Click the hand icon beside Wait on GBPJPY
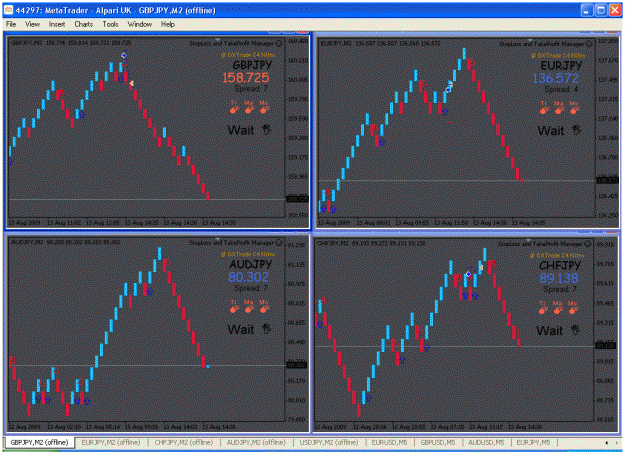The width and height of the screenshot is (625, 452). 266,130
